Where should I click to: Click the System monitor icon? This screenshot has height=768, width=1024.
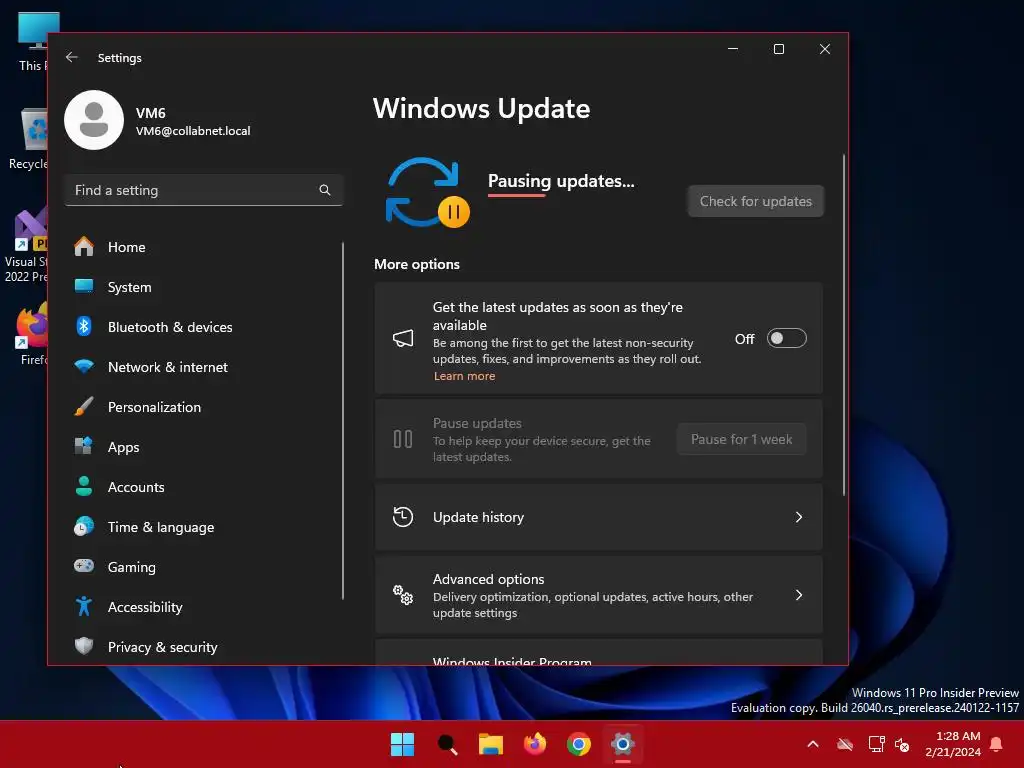(x=84, y=287)
